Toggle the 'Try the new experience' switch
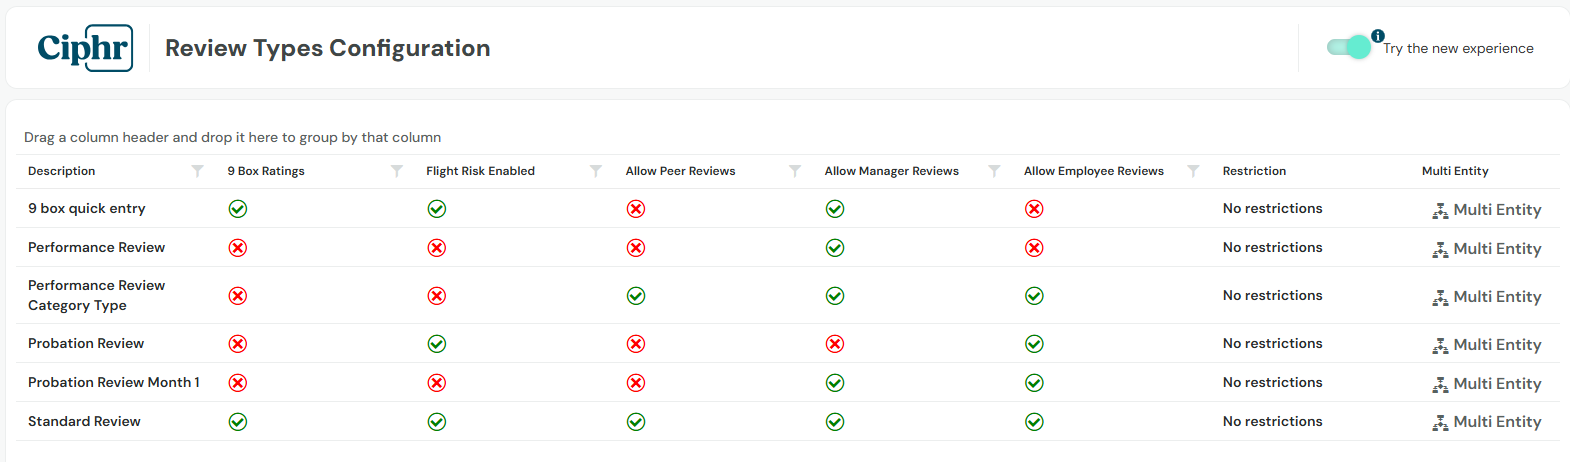Screen dimensions: 1570x462 click(1350, 47)
